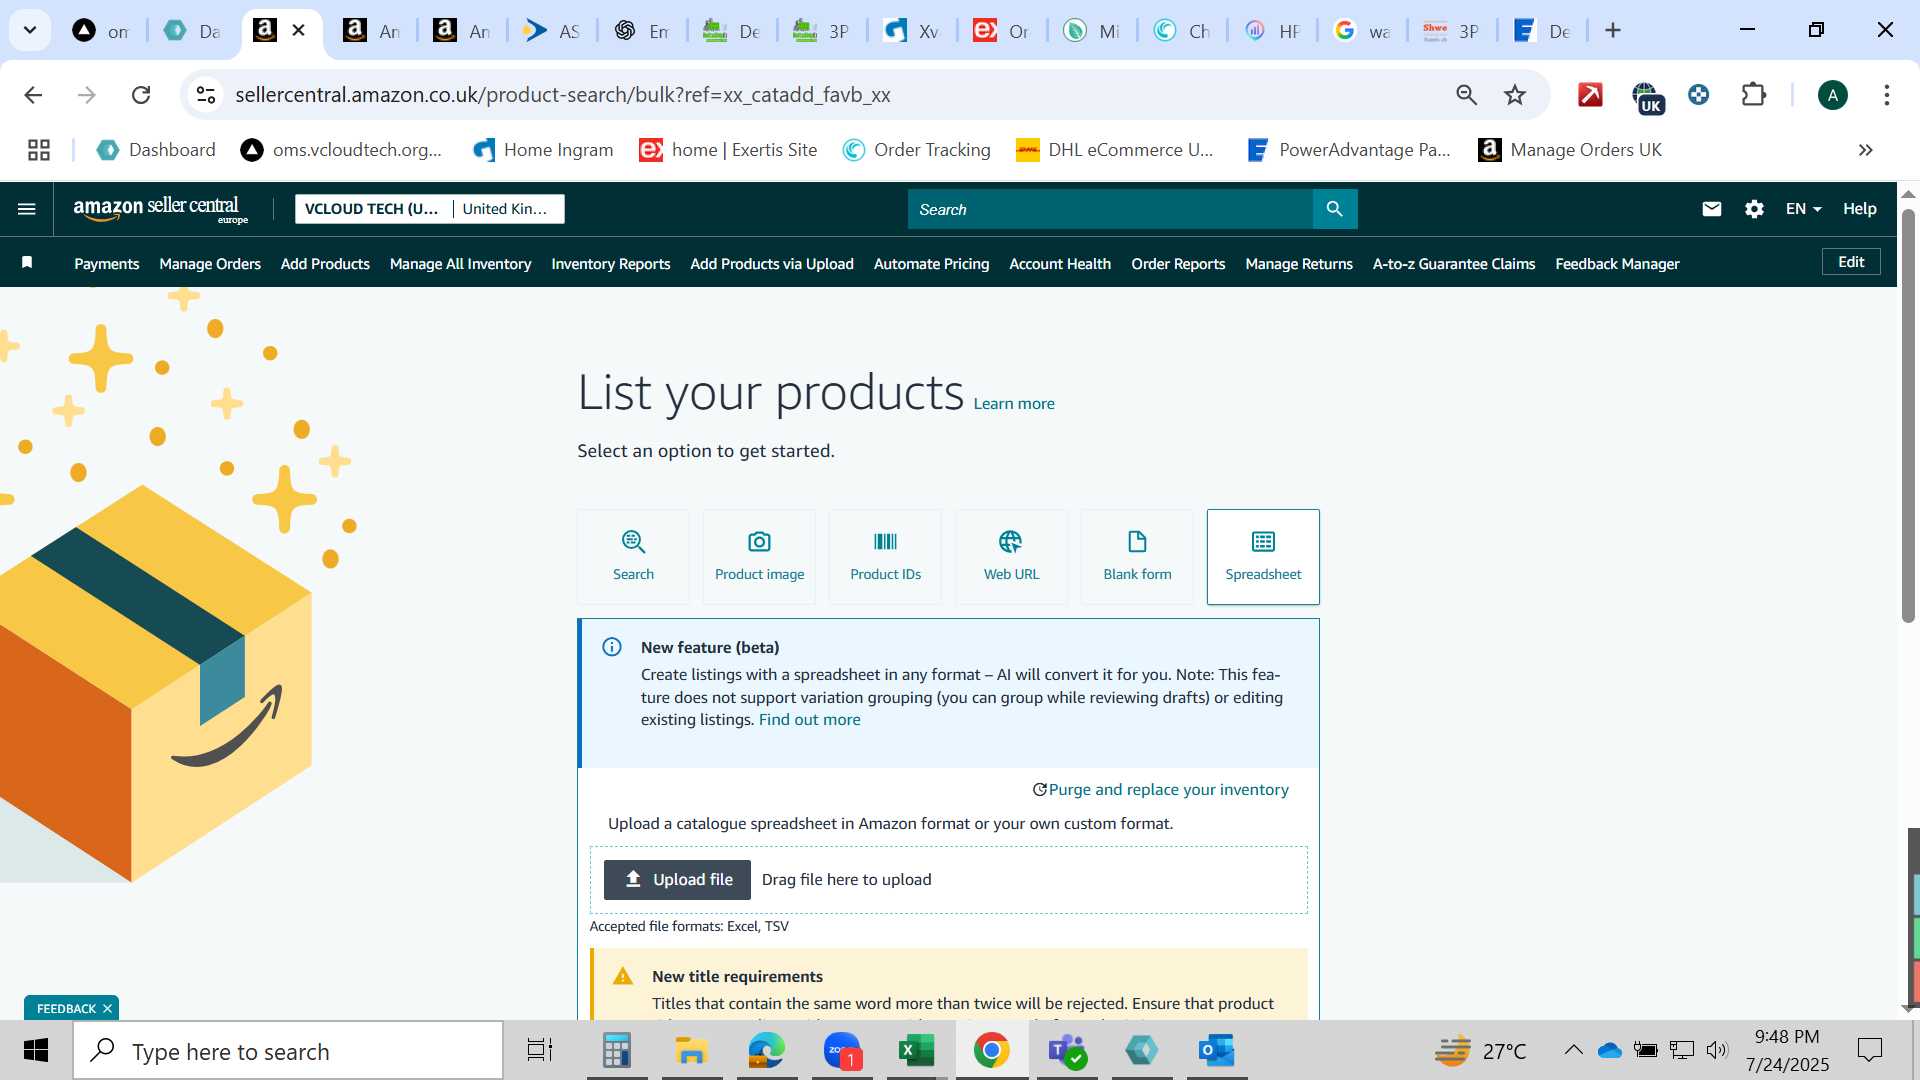The height and width of the screenshot is (1080, 1920).
Task: Open the Help link
Action: pyautogui.click(x=1859, y=209)
